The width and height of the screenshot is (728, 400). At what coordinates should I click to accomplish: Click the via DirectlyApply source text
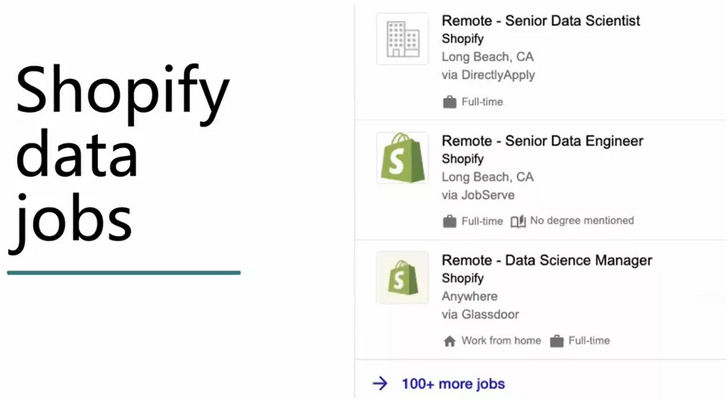488,75
